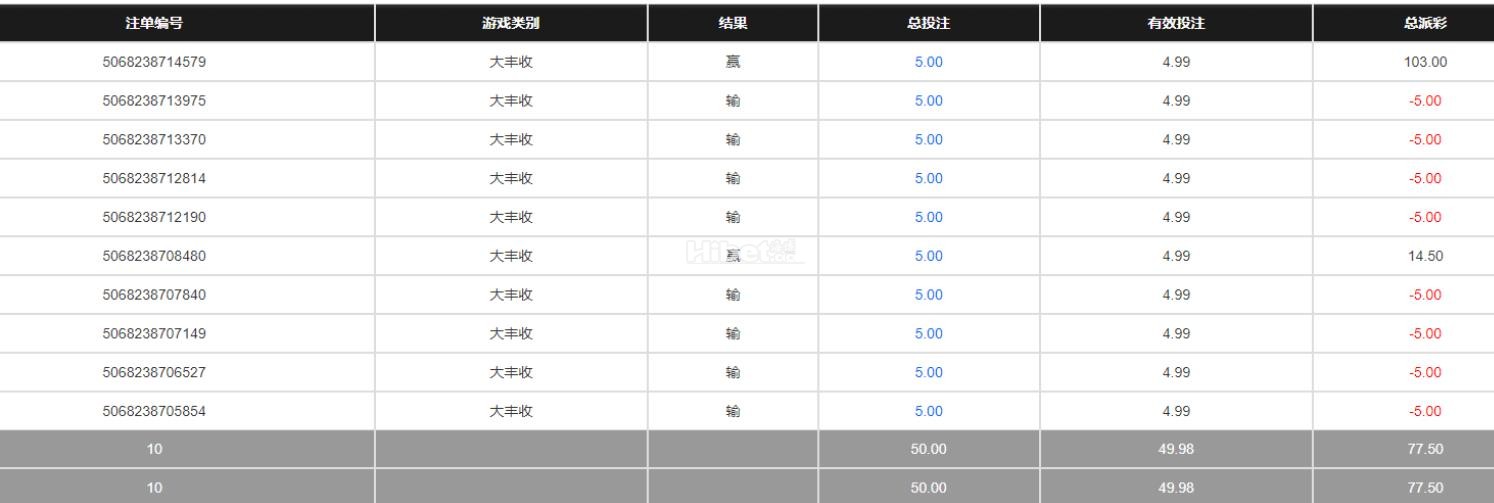Click the 103.00 payout value
Viewport: 1494px width, 503px height.
point(1425,62)
